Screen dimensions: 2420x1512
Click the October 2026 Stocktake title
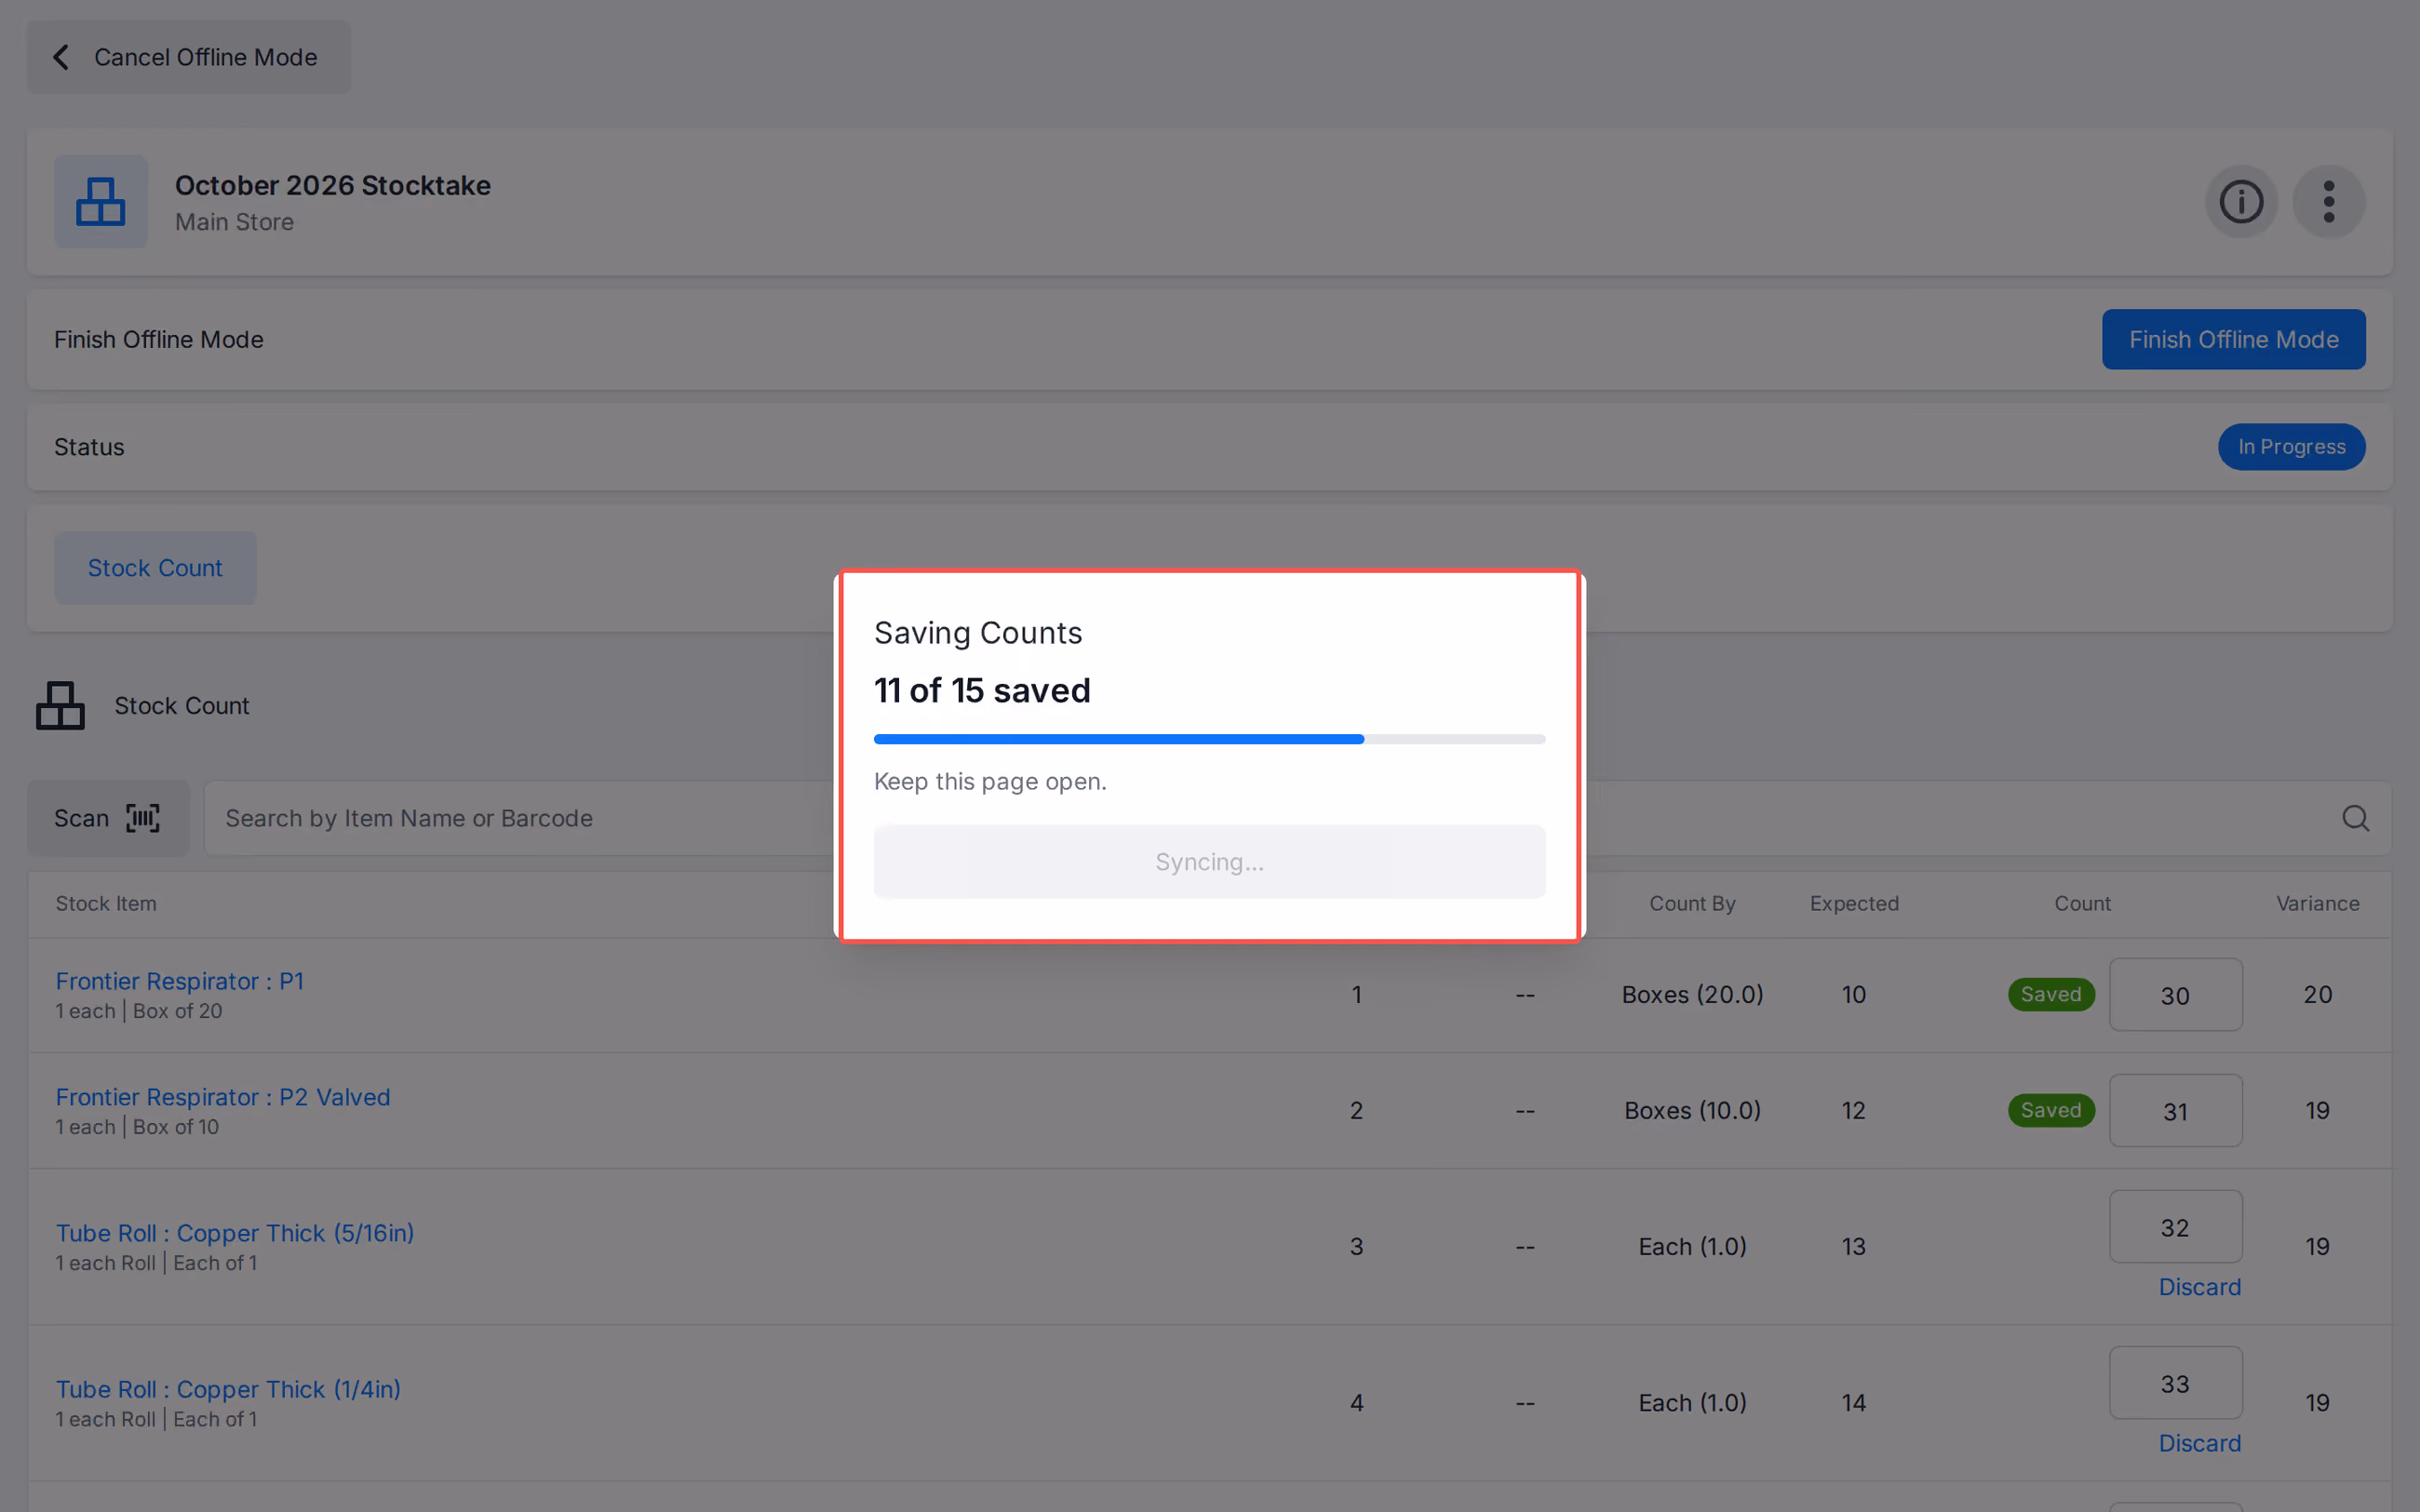pyautogui.click(x=332, y=185)
